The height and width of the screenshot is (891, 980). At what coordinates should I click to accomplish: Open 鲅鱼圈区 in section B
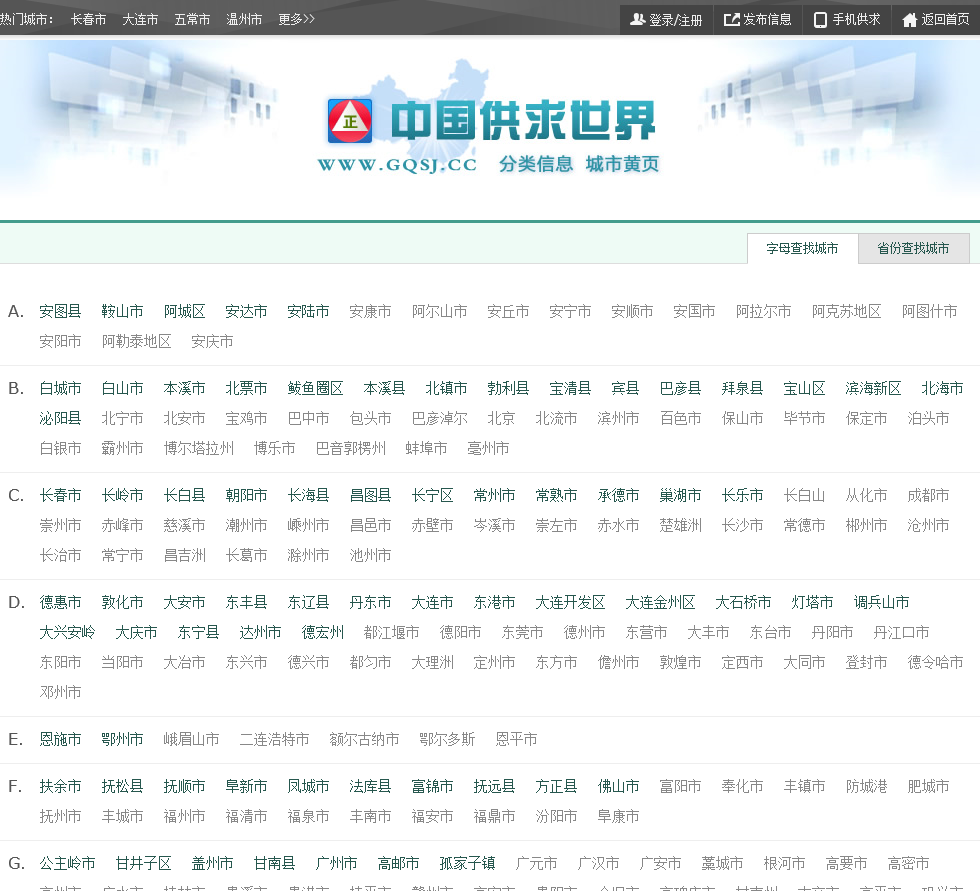(315, 388)
